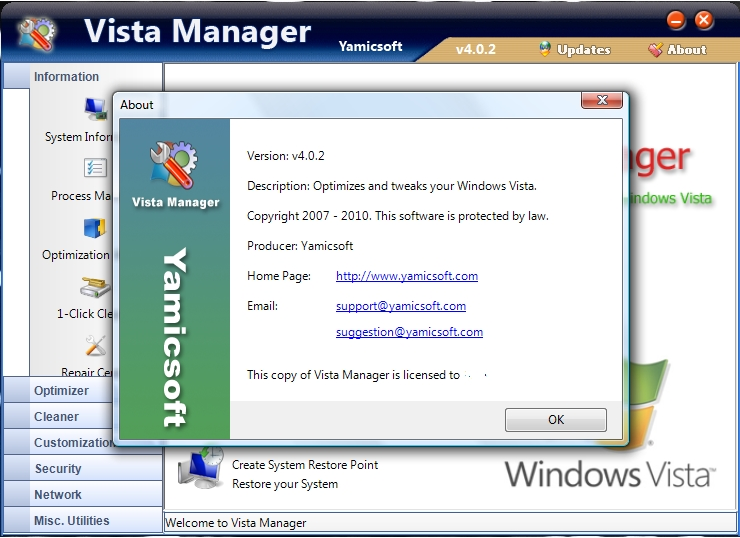
Task: Expand the Cleaner sidebar section
Action: click(56, 417)
